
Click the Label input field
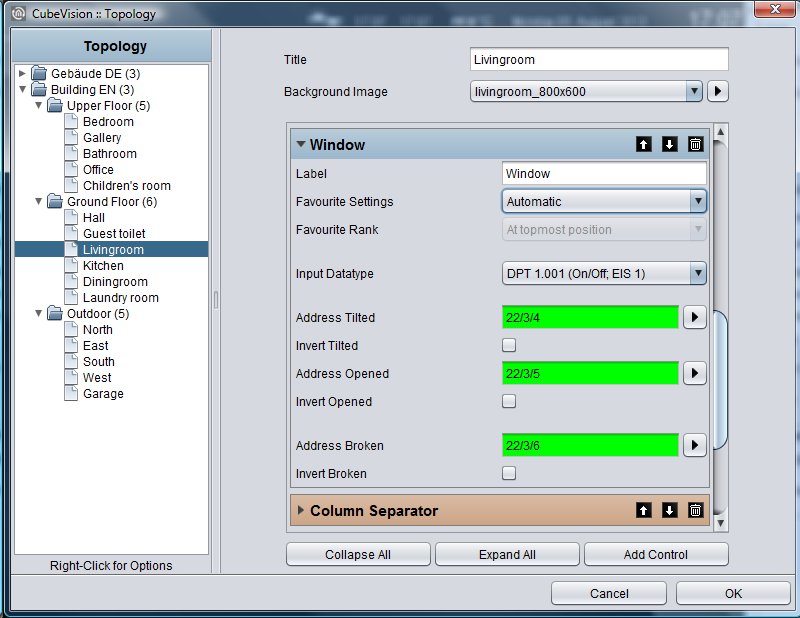pyautogui.click(x=604, y=174)
